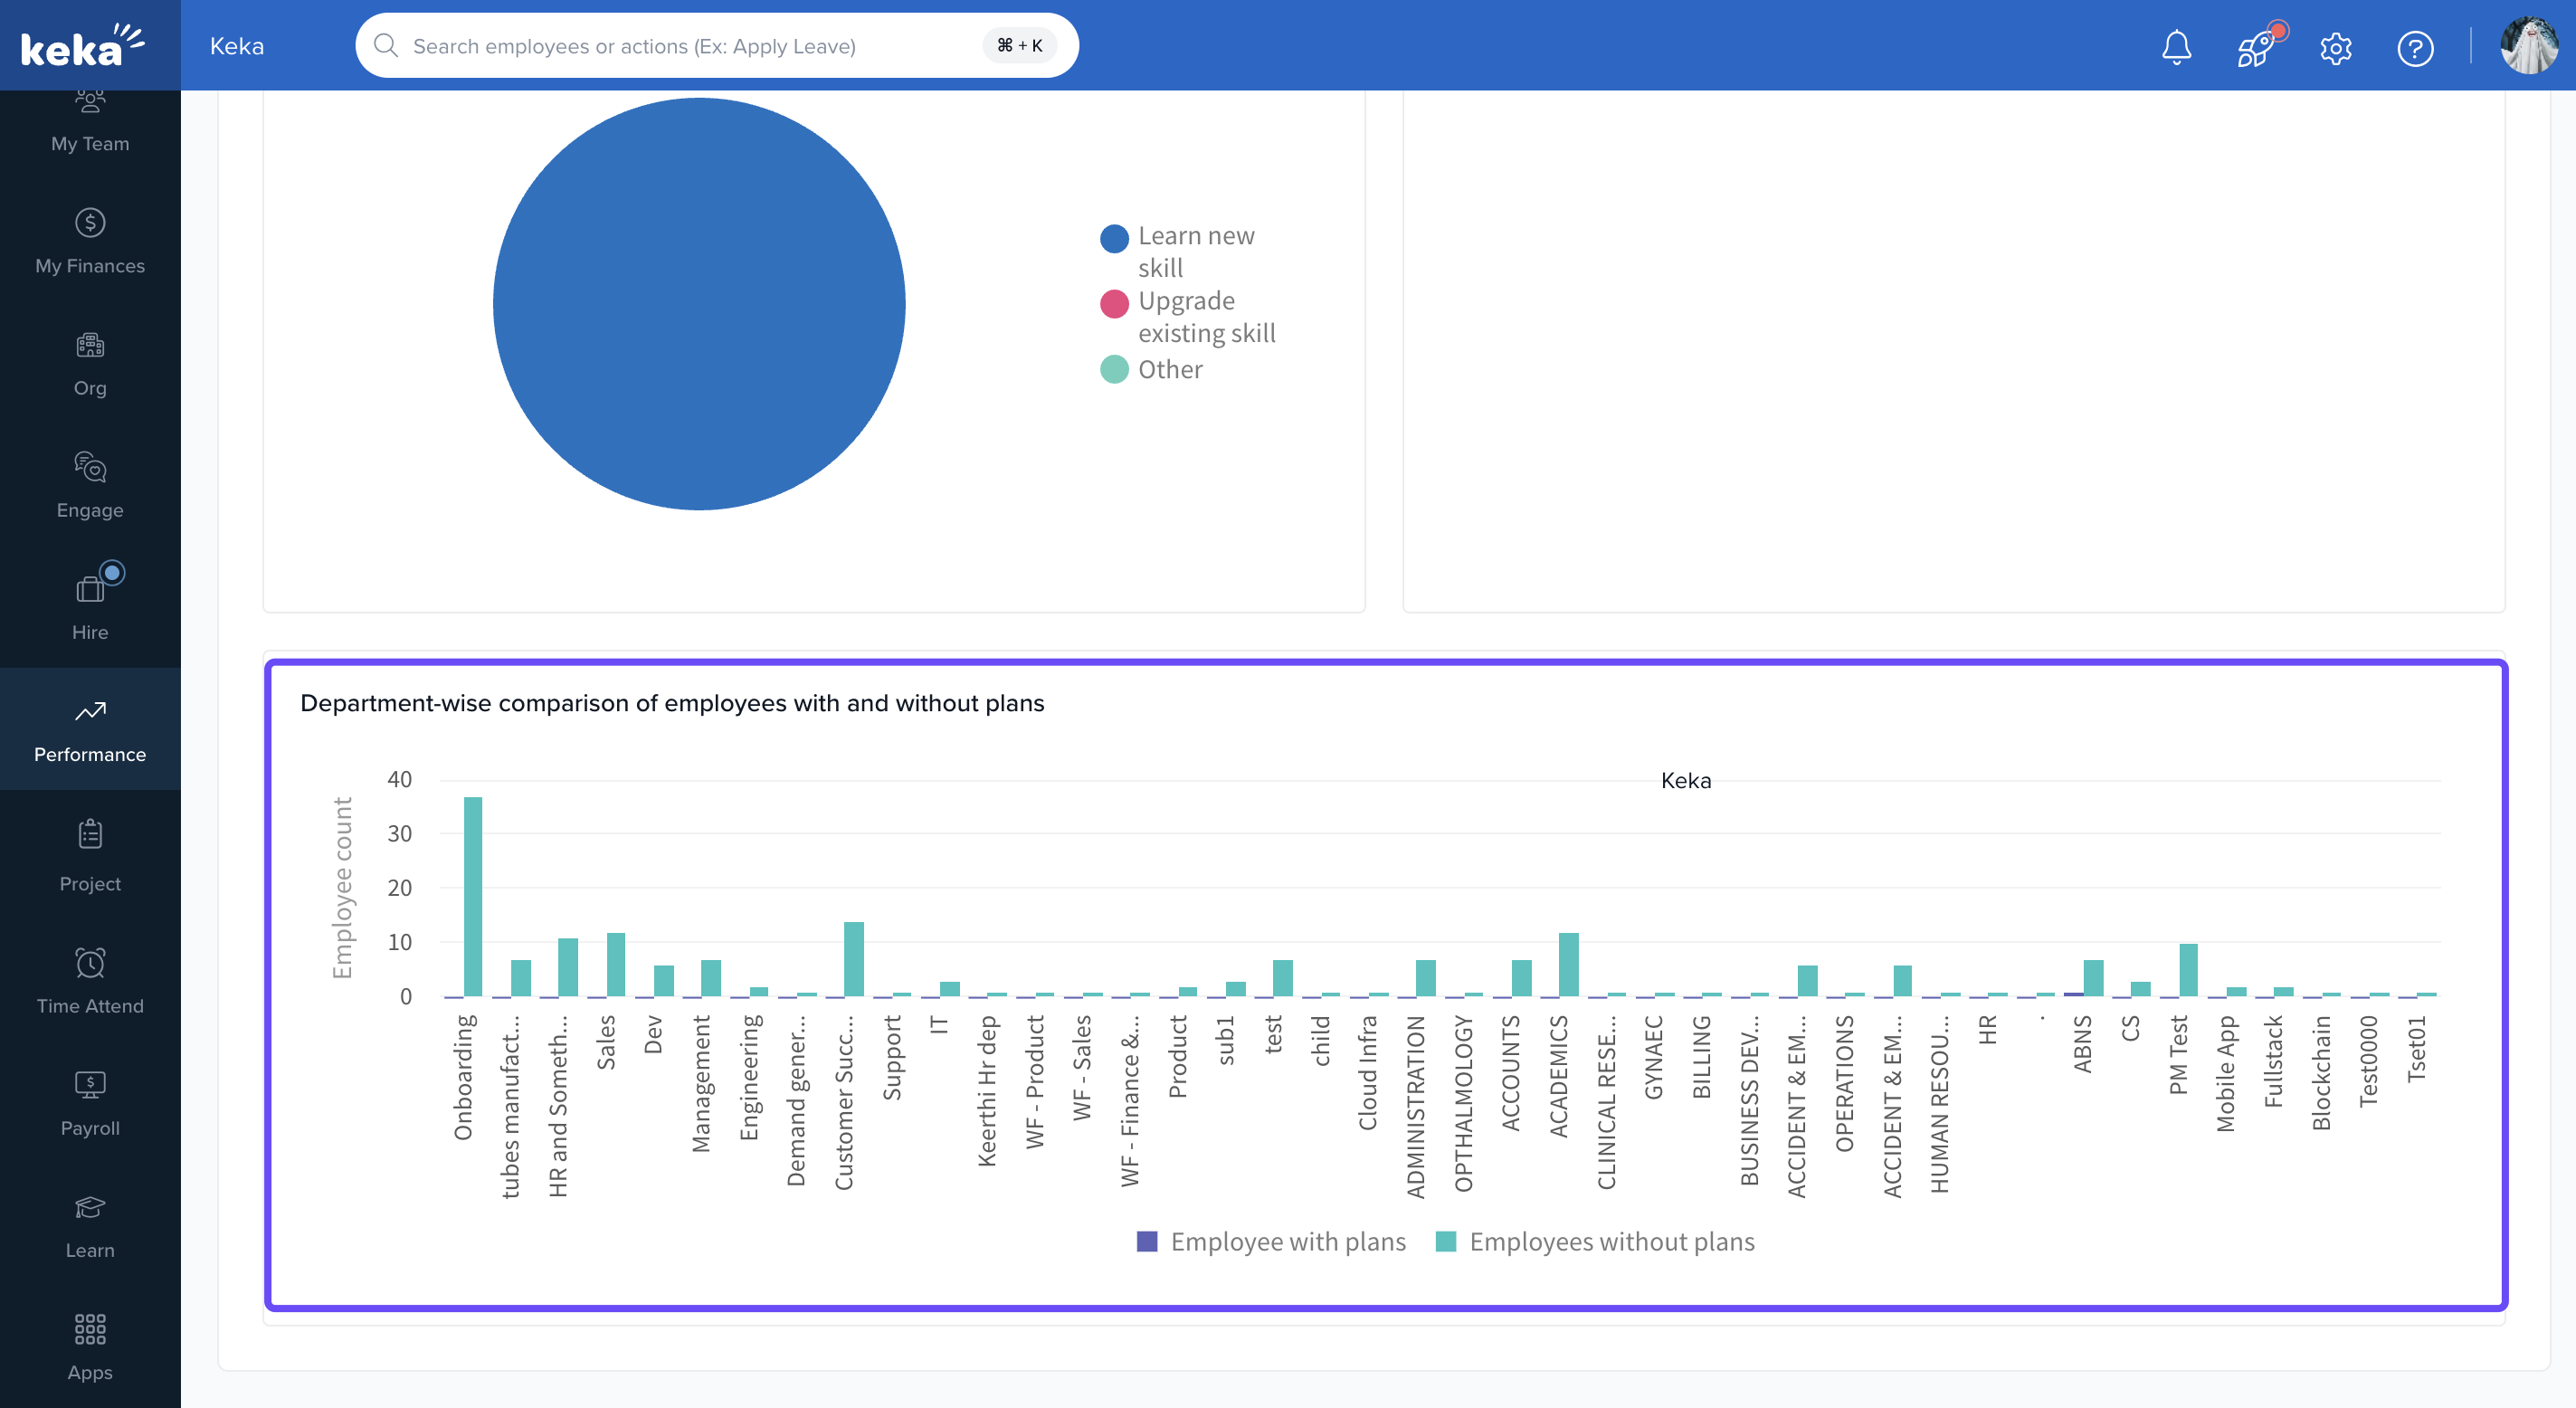Toggle the 'Employee with plans' legend series
This screenshot has height=1408, width=2576.
(x=1272, y=1241)
